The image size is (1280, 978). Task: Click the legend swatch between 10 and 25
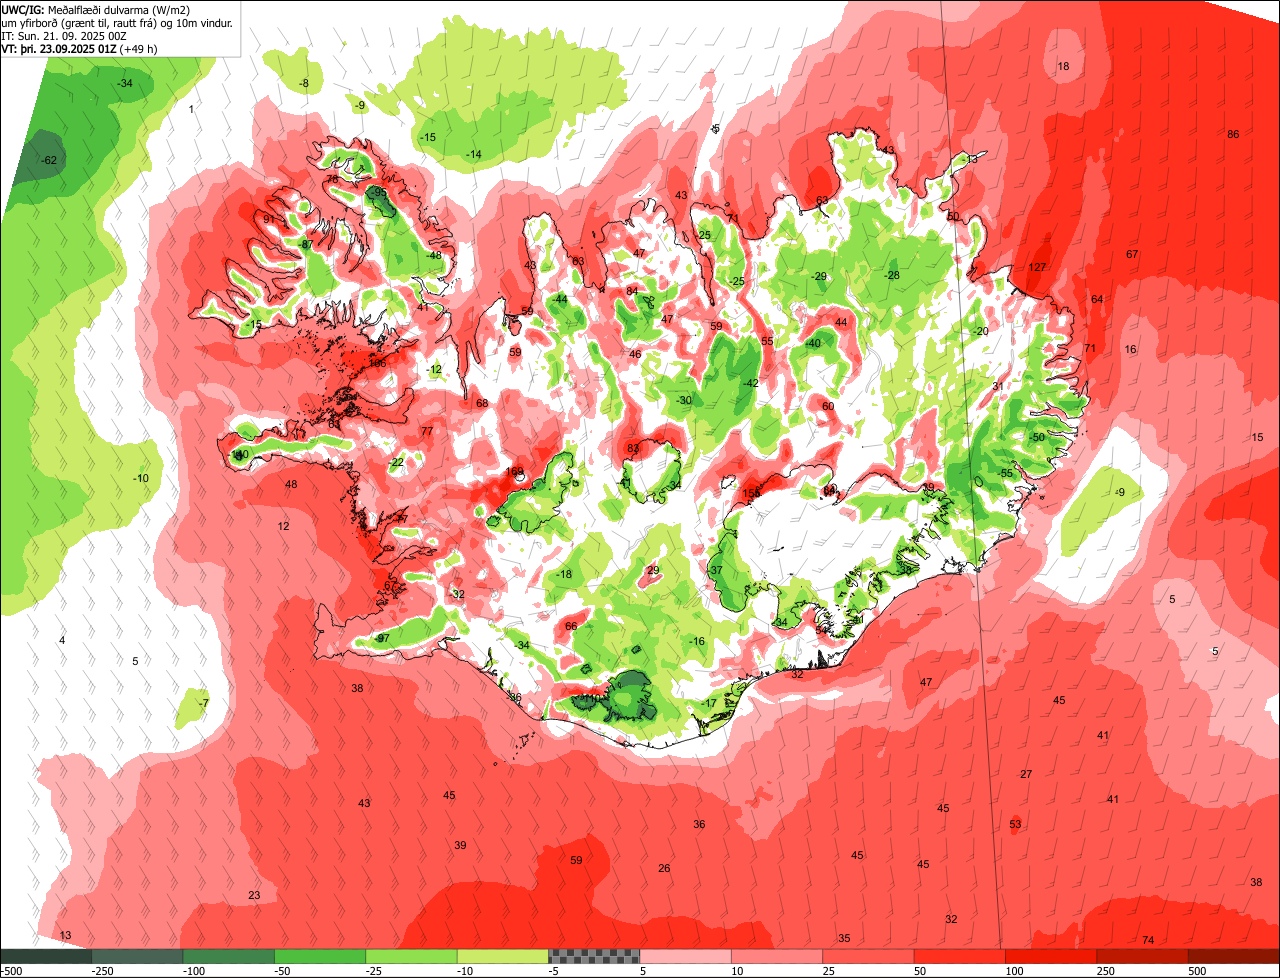777,956
